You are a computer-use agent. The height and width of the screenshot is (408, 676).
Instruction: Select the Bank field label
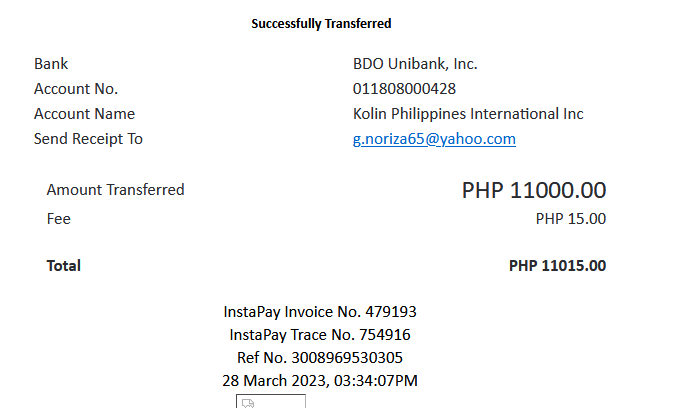coord(51,64)
